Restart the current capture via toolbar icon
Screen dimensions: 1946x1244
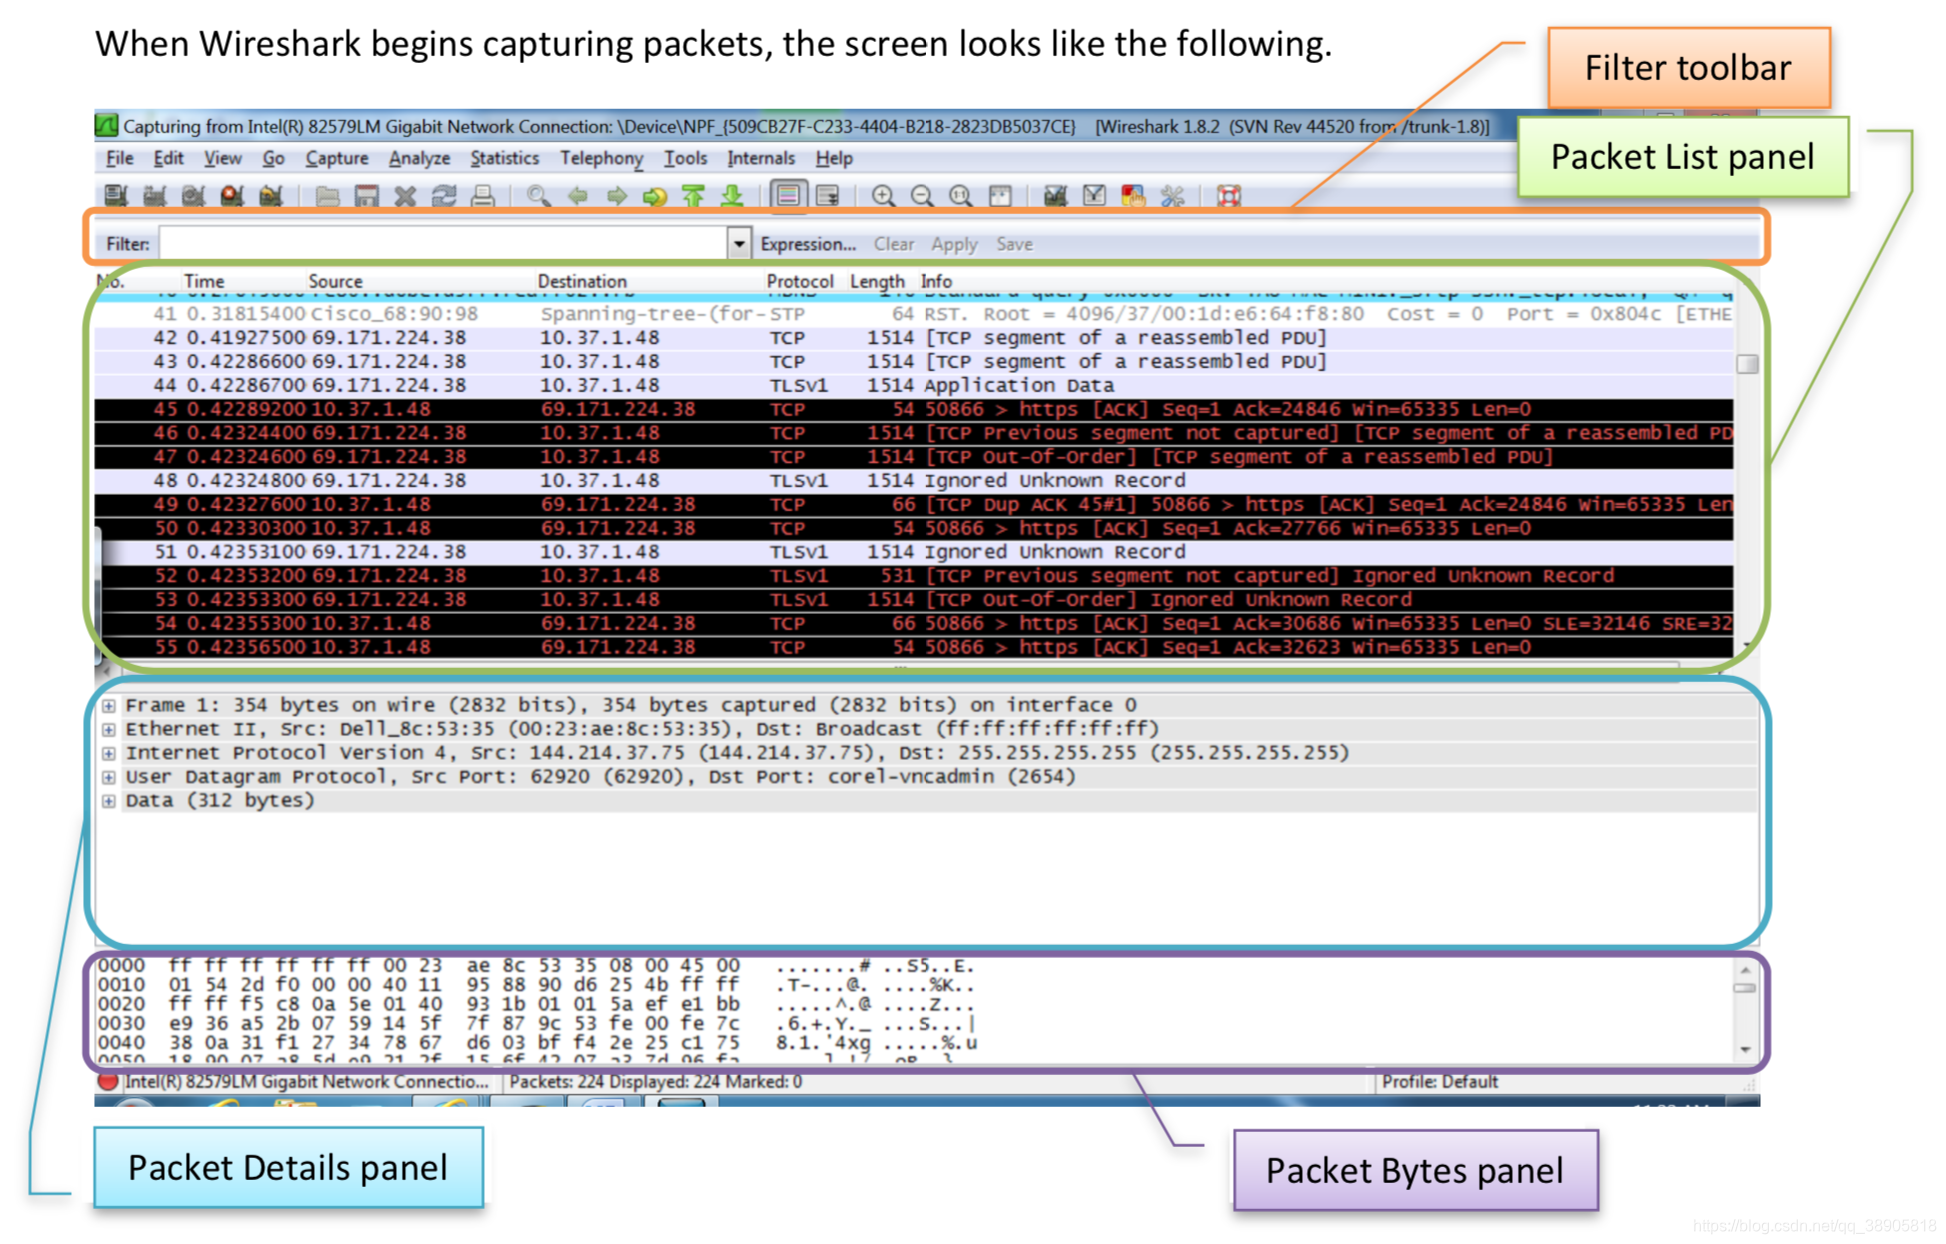272,196
